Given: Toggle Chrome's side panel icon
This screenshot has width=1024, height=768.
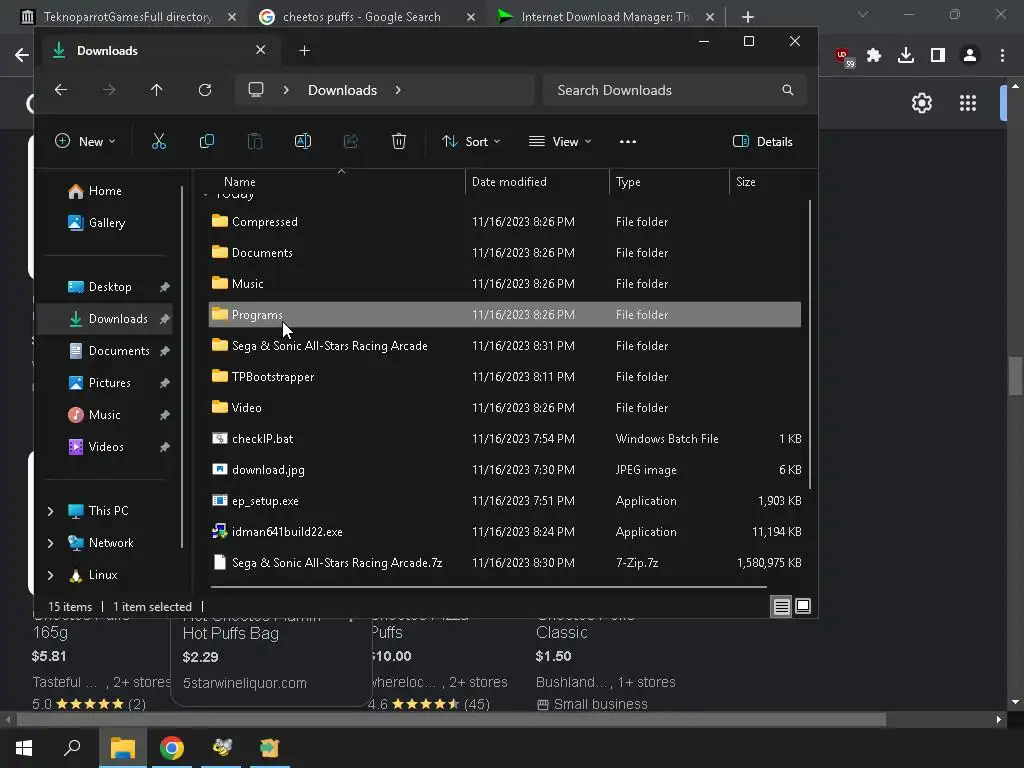Looking at the screenshot, I should 938,56.
